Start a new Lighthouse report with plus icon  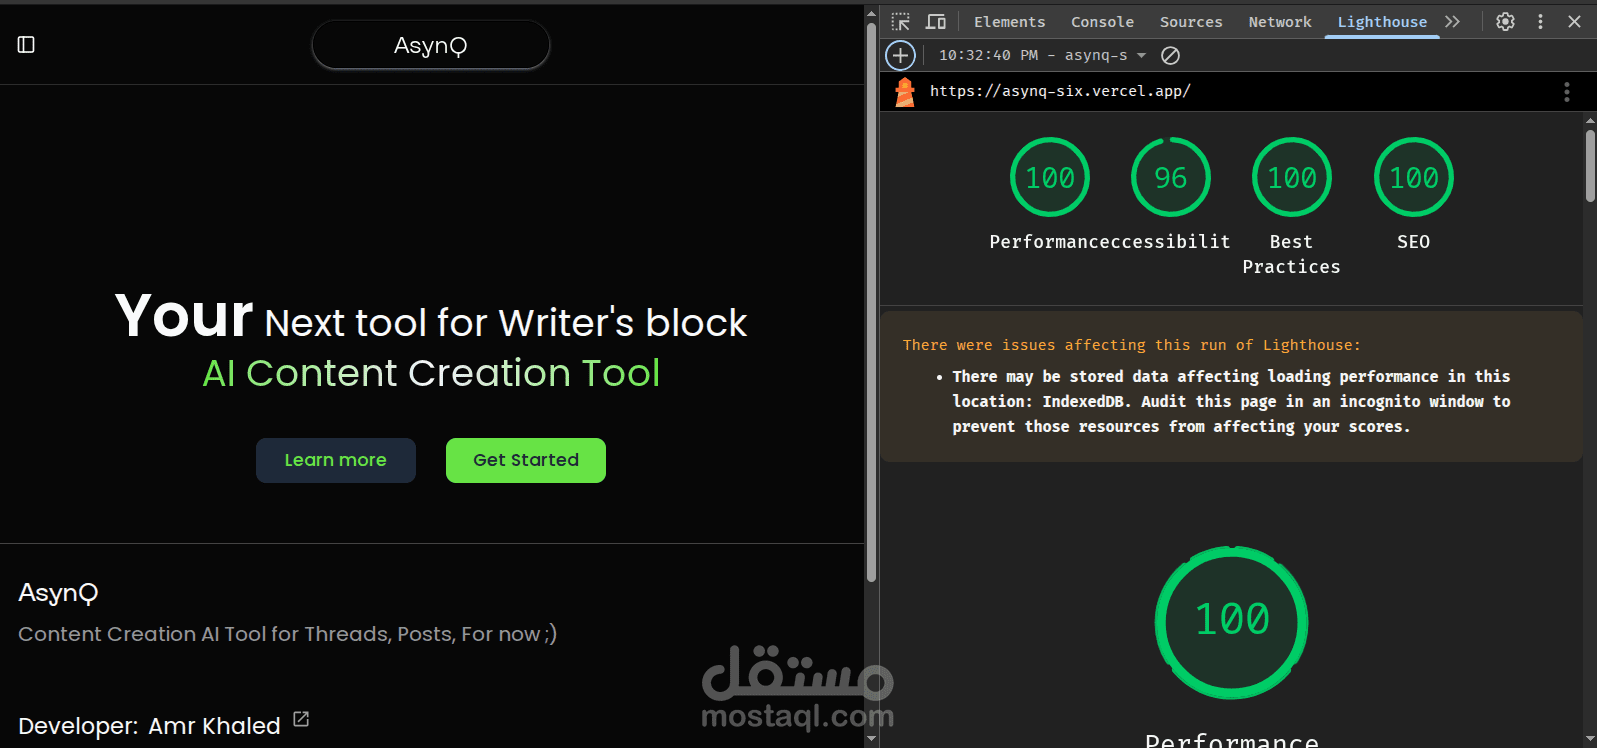[900, 55]
